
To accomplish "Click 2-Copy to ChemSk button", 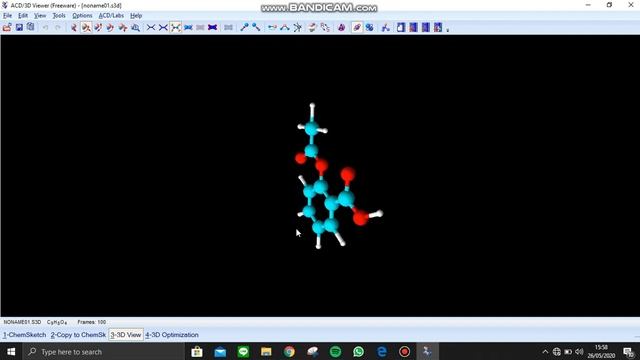I will 78,335.
